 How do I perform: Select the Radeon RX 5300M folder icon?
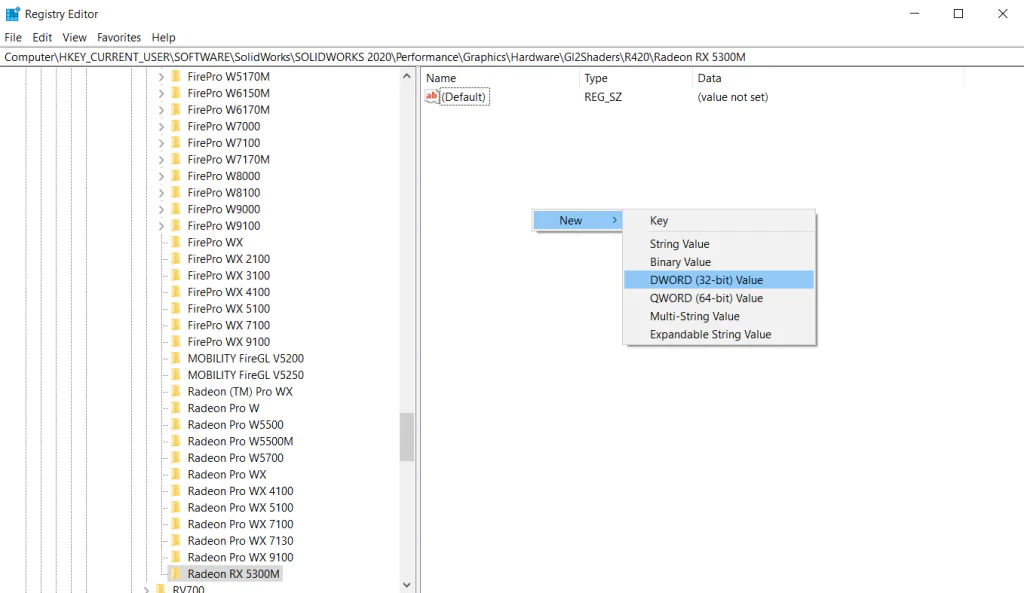176,573
